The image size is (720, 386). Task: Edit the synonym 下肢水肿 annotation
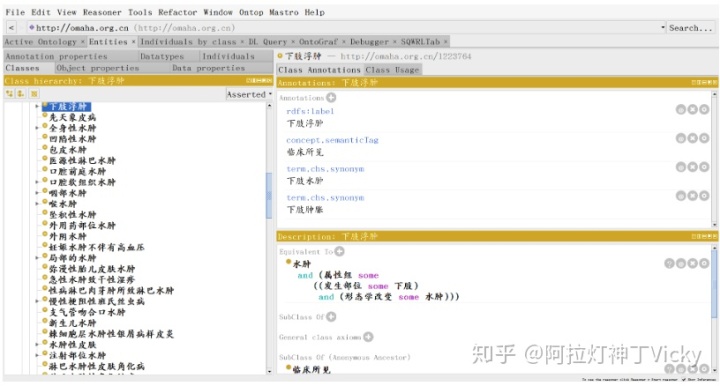pos(704,167)
